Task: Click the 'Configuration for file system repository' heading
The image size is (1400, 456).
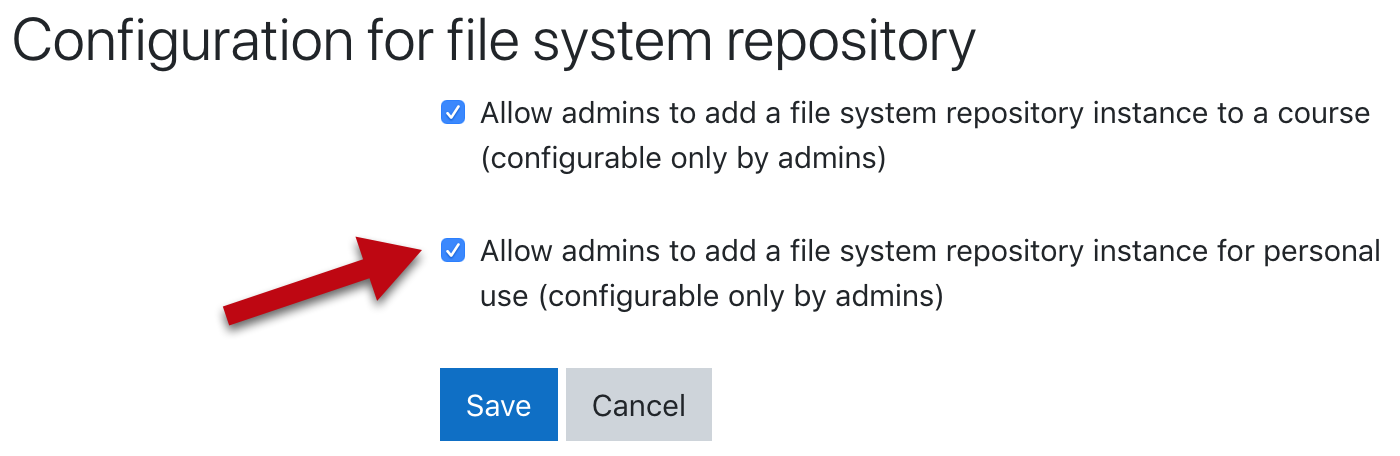Action: point(494,42)
